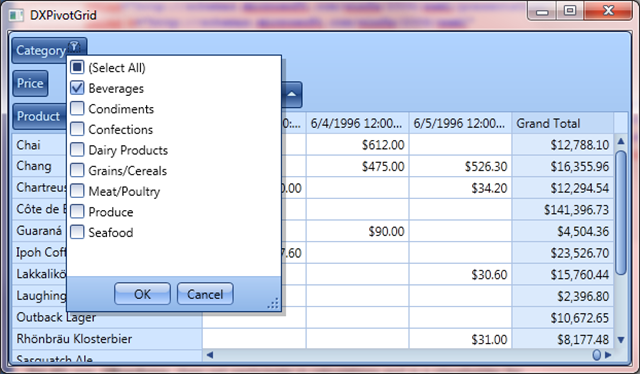Click horizontal scrollbar left arrow
The height and width of the screenshot is (374, 640).
pyautogui.click(x=210, y=355)
